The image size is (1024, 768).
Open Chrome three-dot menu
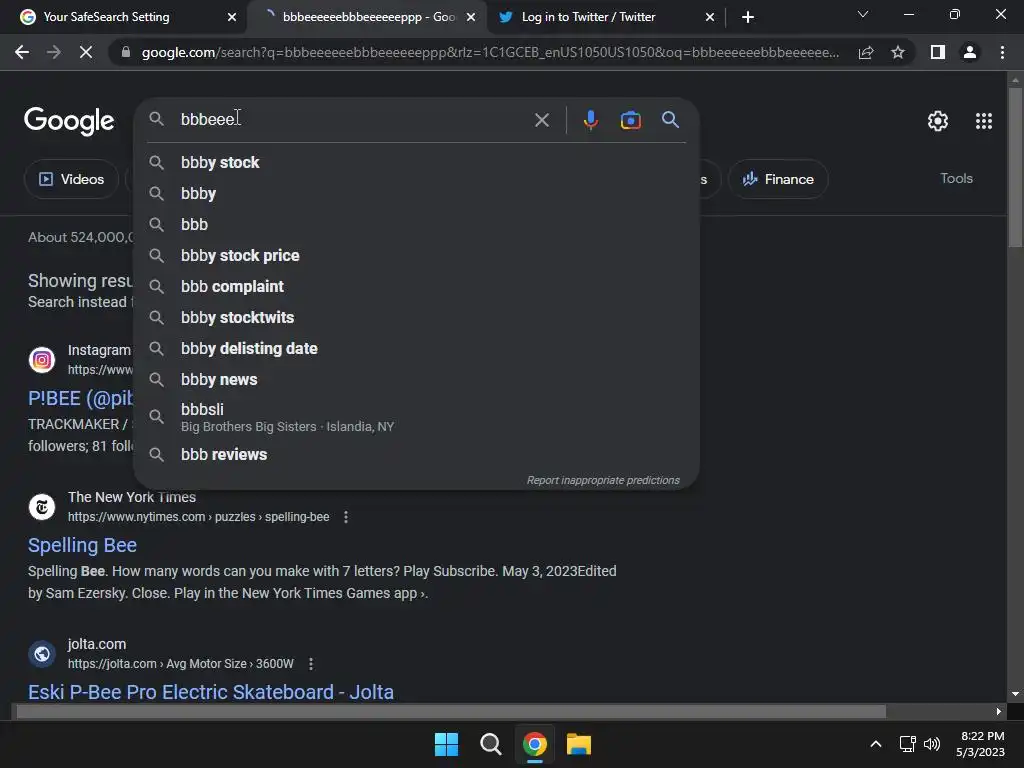[1002, 52]
